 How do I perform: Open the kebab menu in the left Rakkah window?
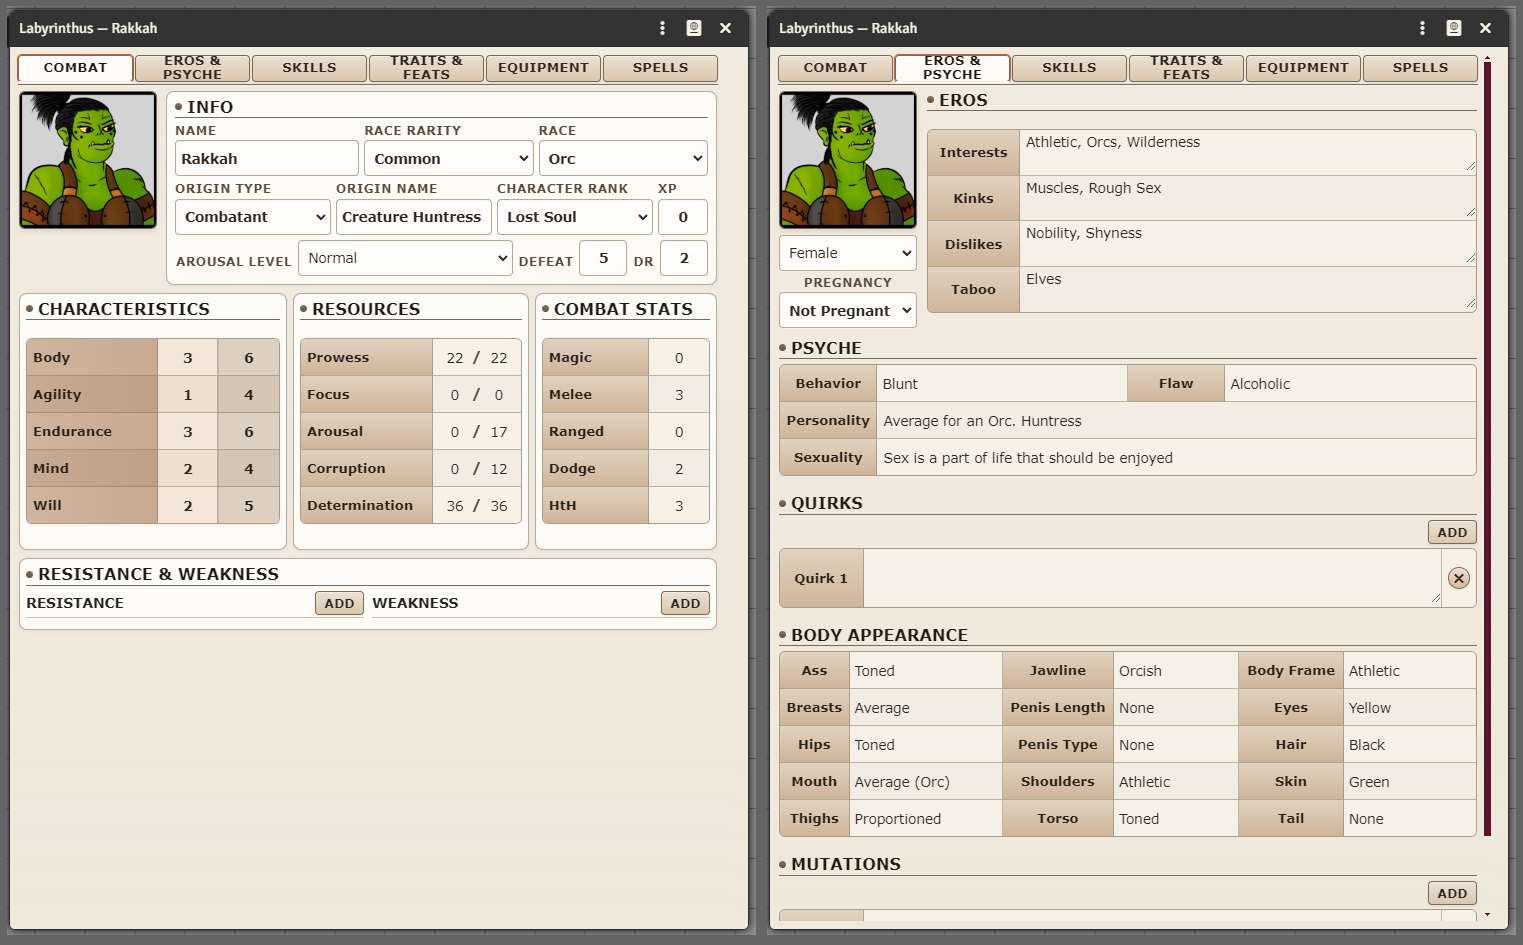[x=662, y=28]
